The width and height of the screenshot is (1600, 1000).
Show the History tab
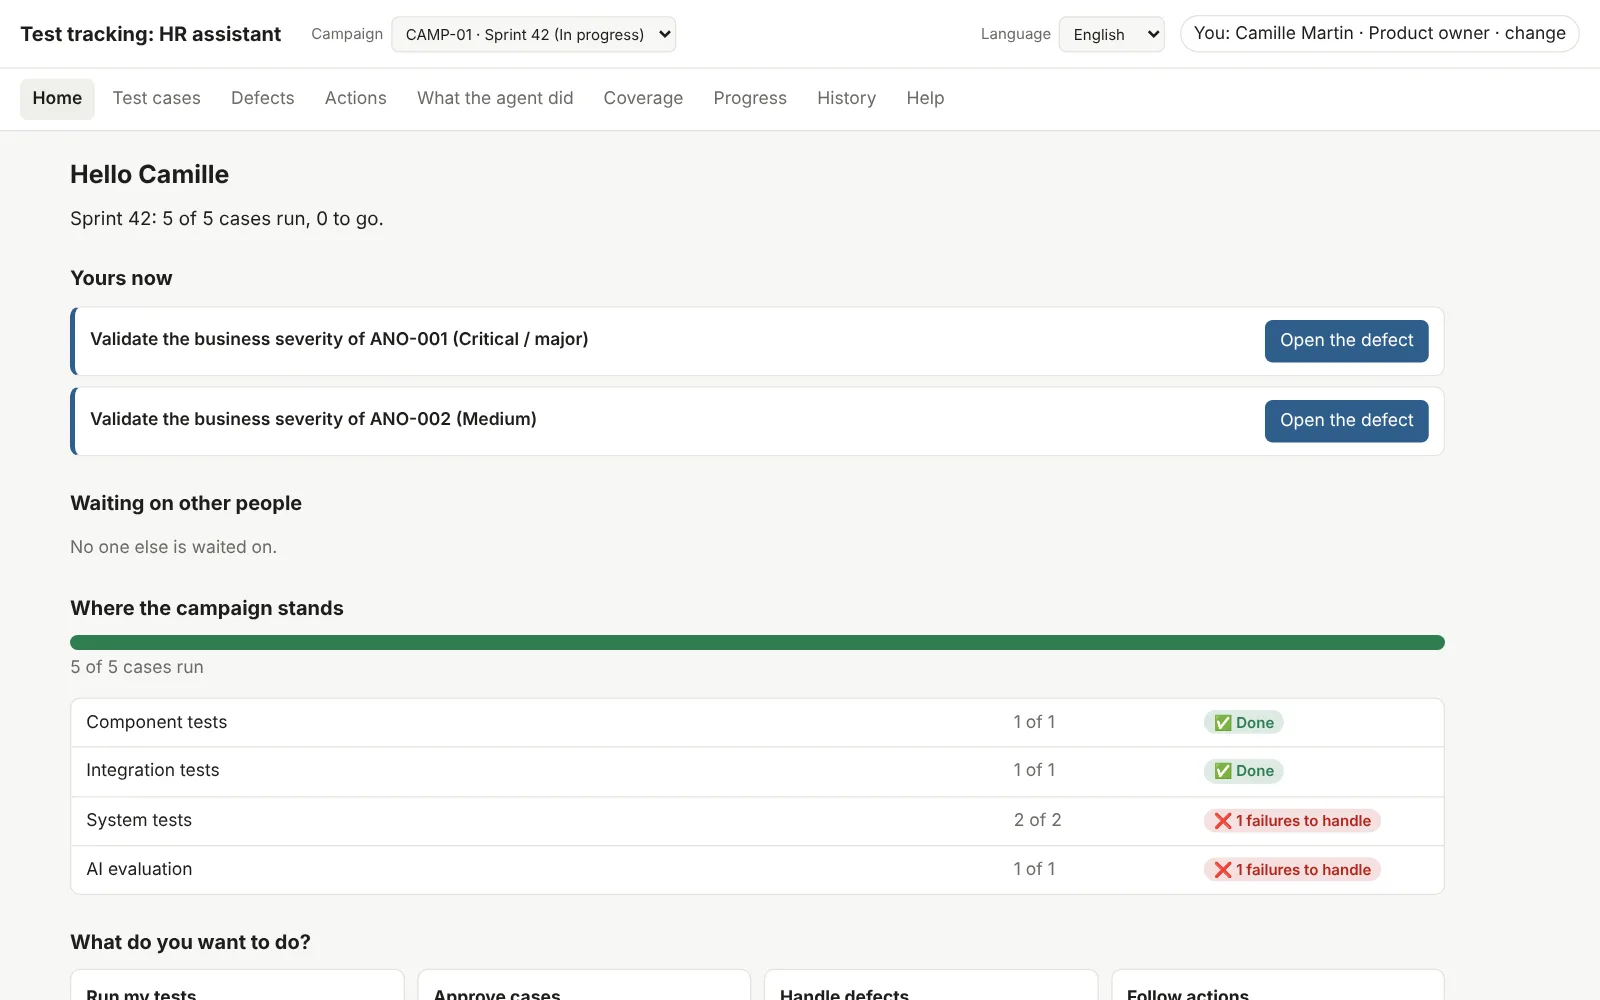846,98
